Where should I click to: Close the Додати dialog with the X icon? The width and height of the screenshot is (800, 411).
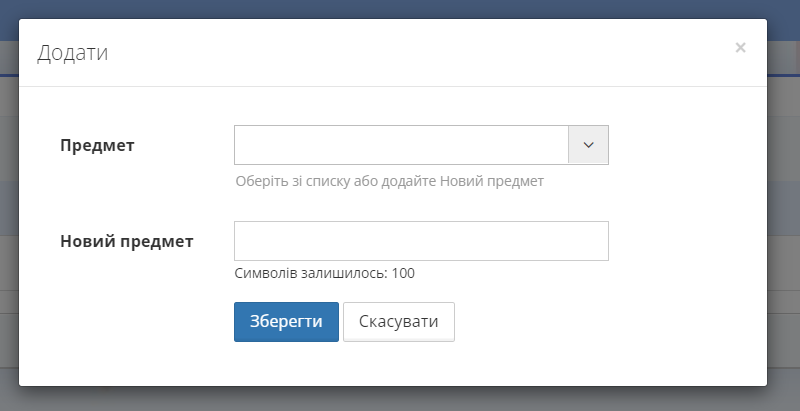tap(740, 47)
